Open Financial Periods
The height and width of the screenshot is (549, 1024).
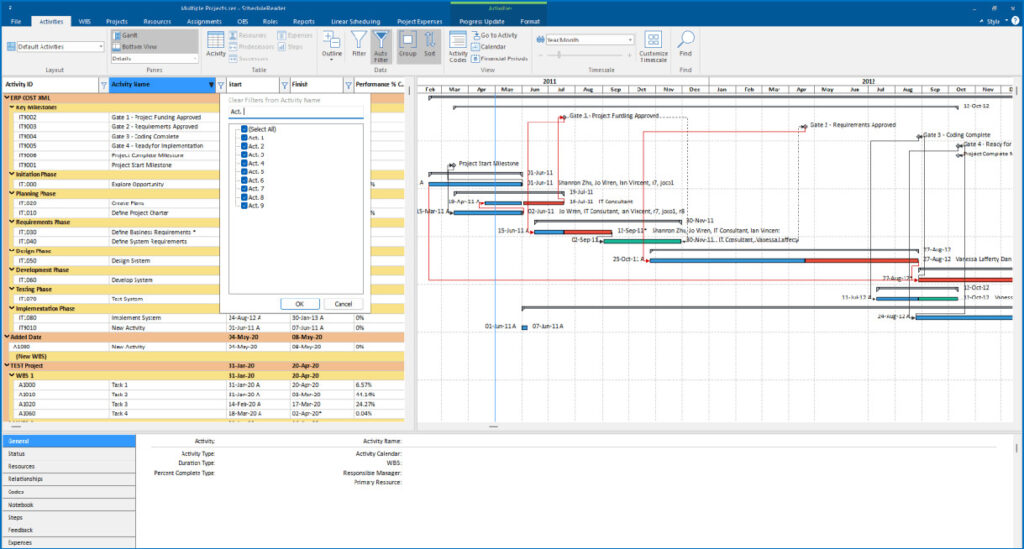pyautogui.click(x=500, y=58)
